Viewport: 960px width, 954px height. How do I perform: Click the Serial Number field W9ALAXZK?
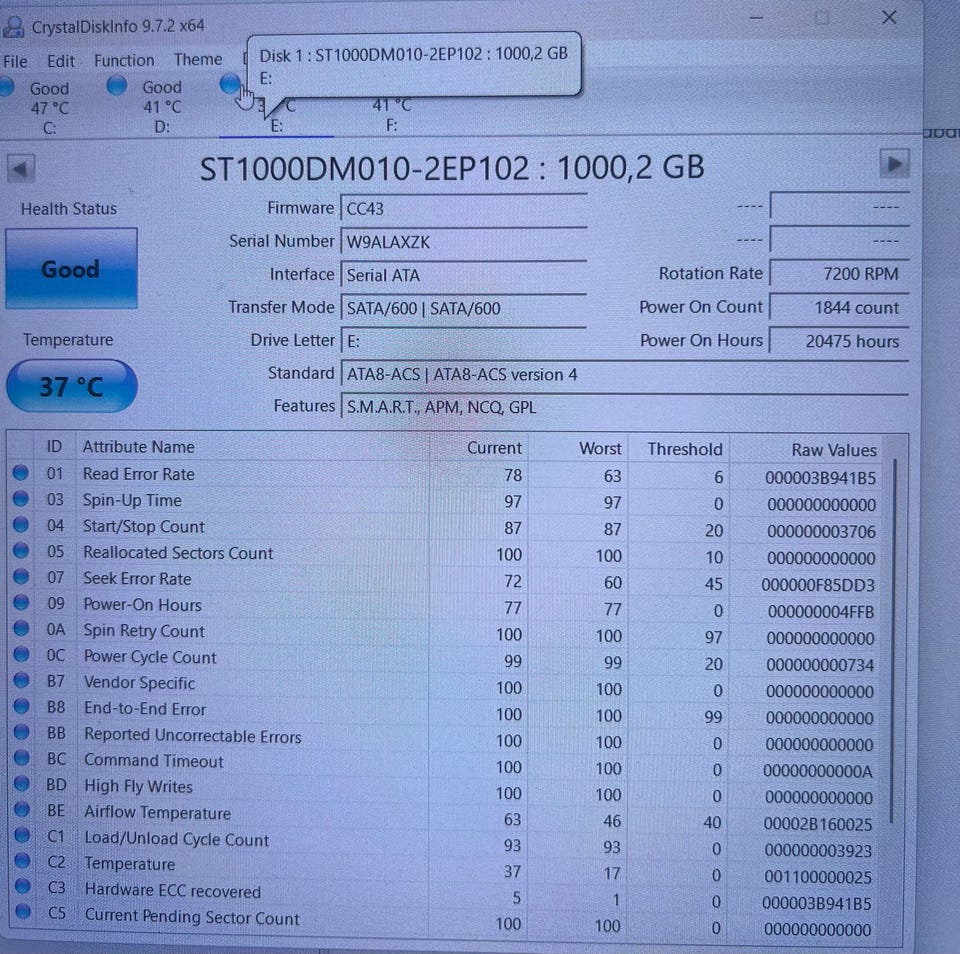coord(463,242)
